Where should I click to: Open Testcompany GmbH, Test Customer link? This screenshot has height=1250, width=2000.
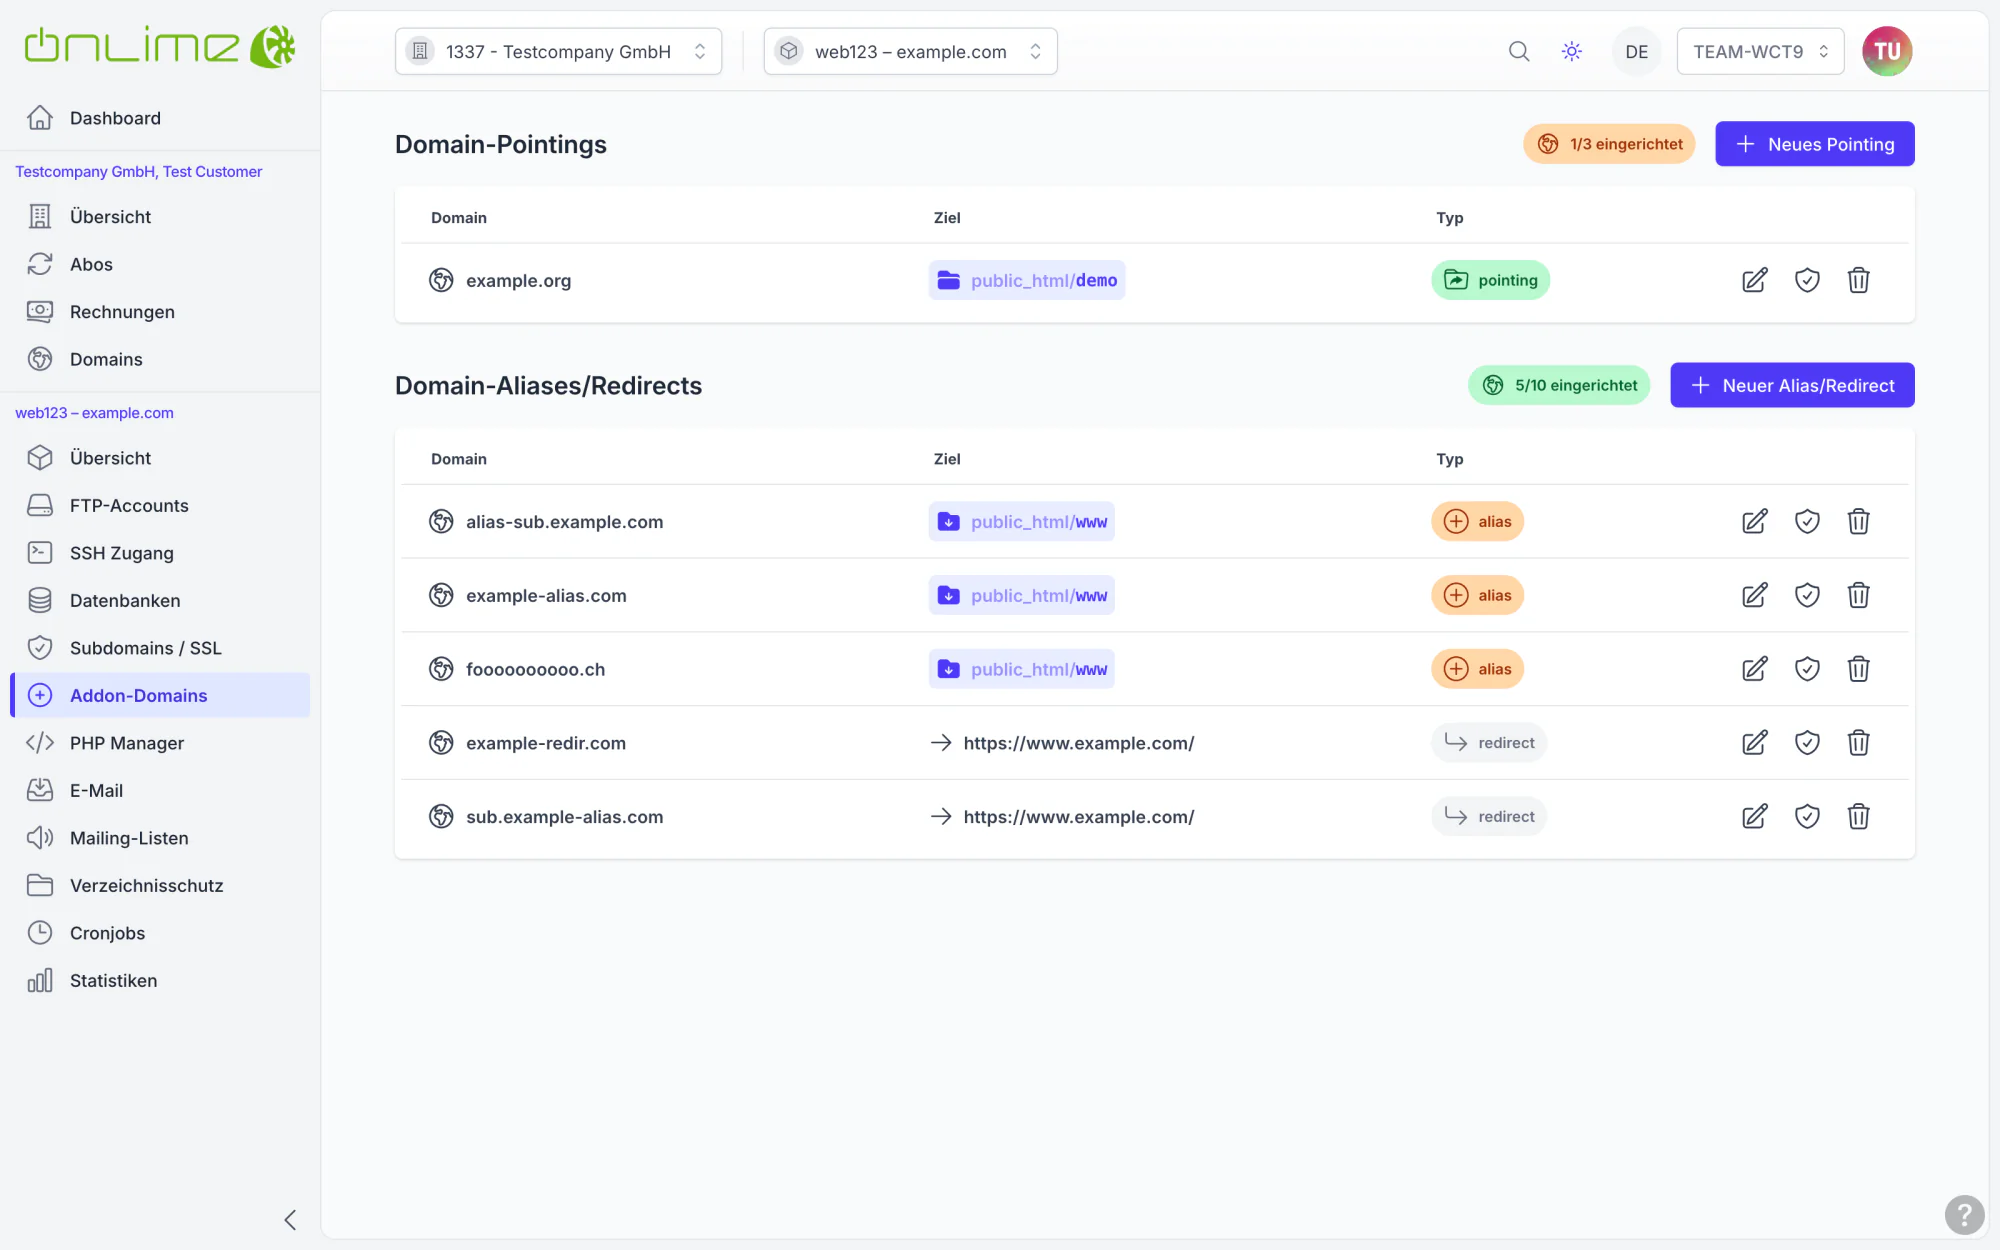[x=139, y=172]
